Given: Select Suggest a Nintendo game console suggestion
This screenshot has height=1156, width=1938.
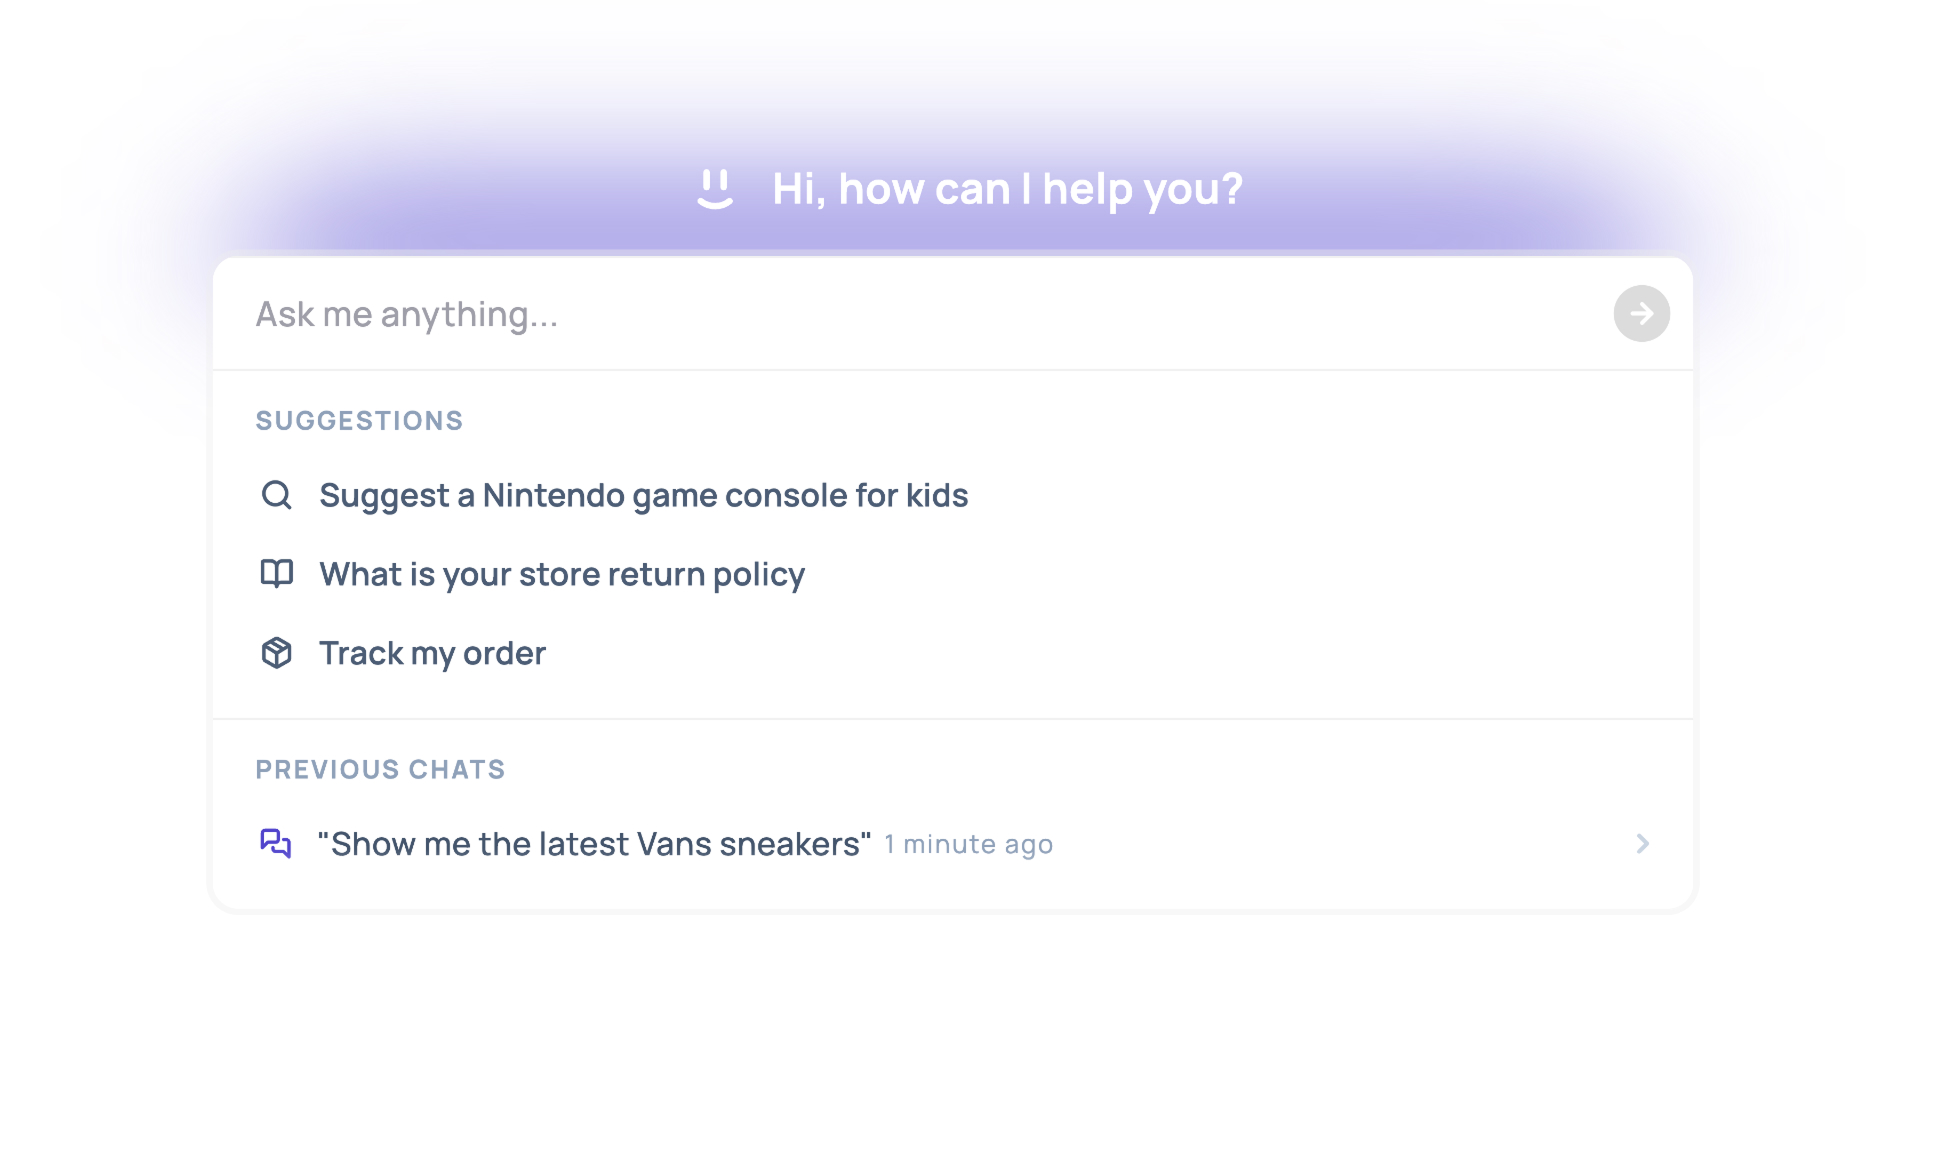Looking at the screenshot, I should [x=642, y=495].
